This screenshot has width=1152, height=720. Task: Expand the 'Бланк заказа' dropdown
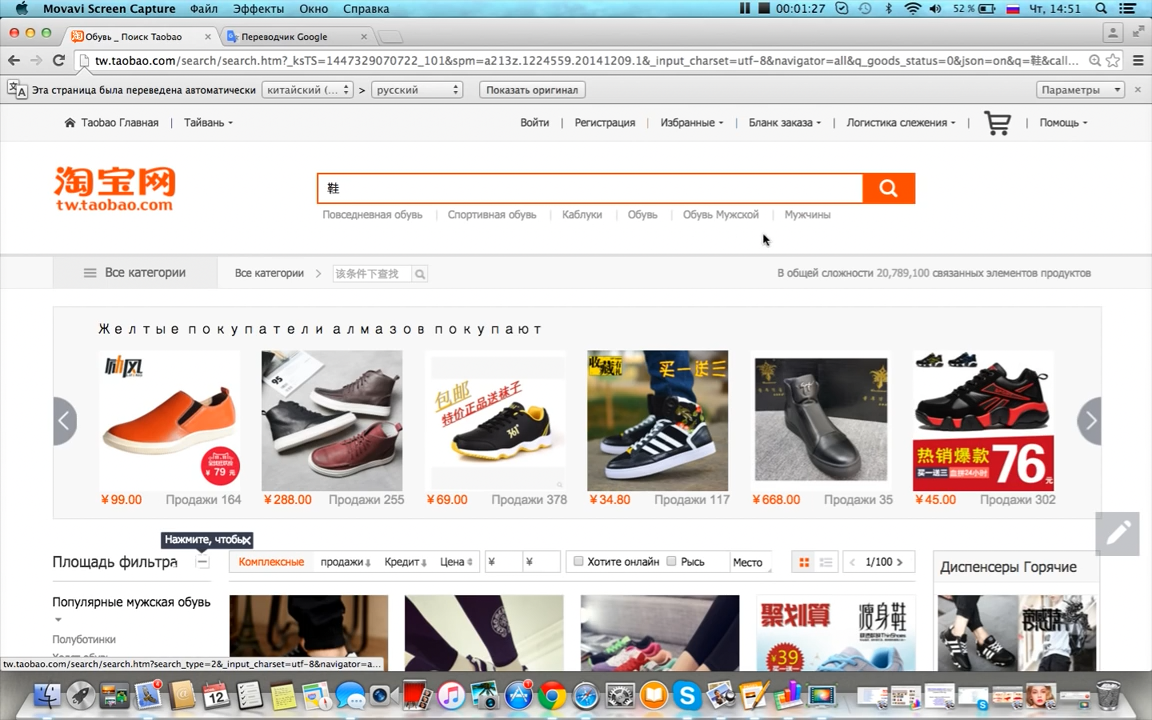[x=785, y=123]
